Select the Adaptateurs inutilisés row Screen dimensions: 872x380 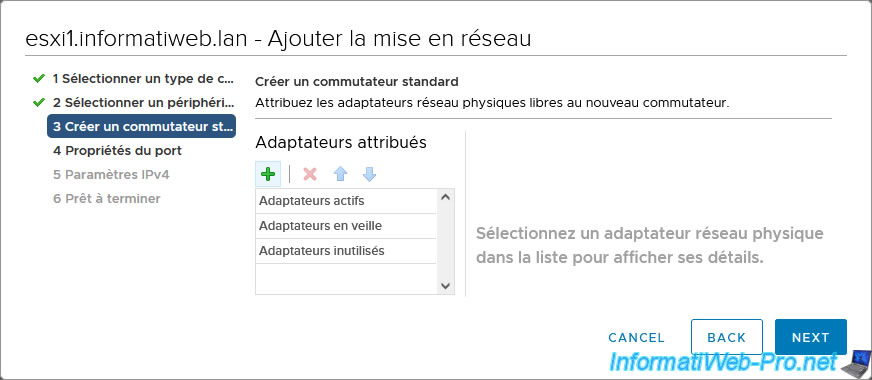346,251
